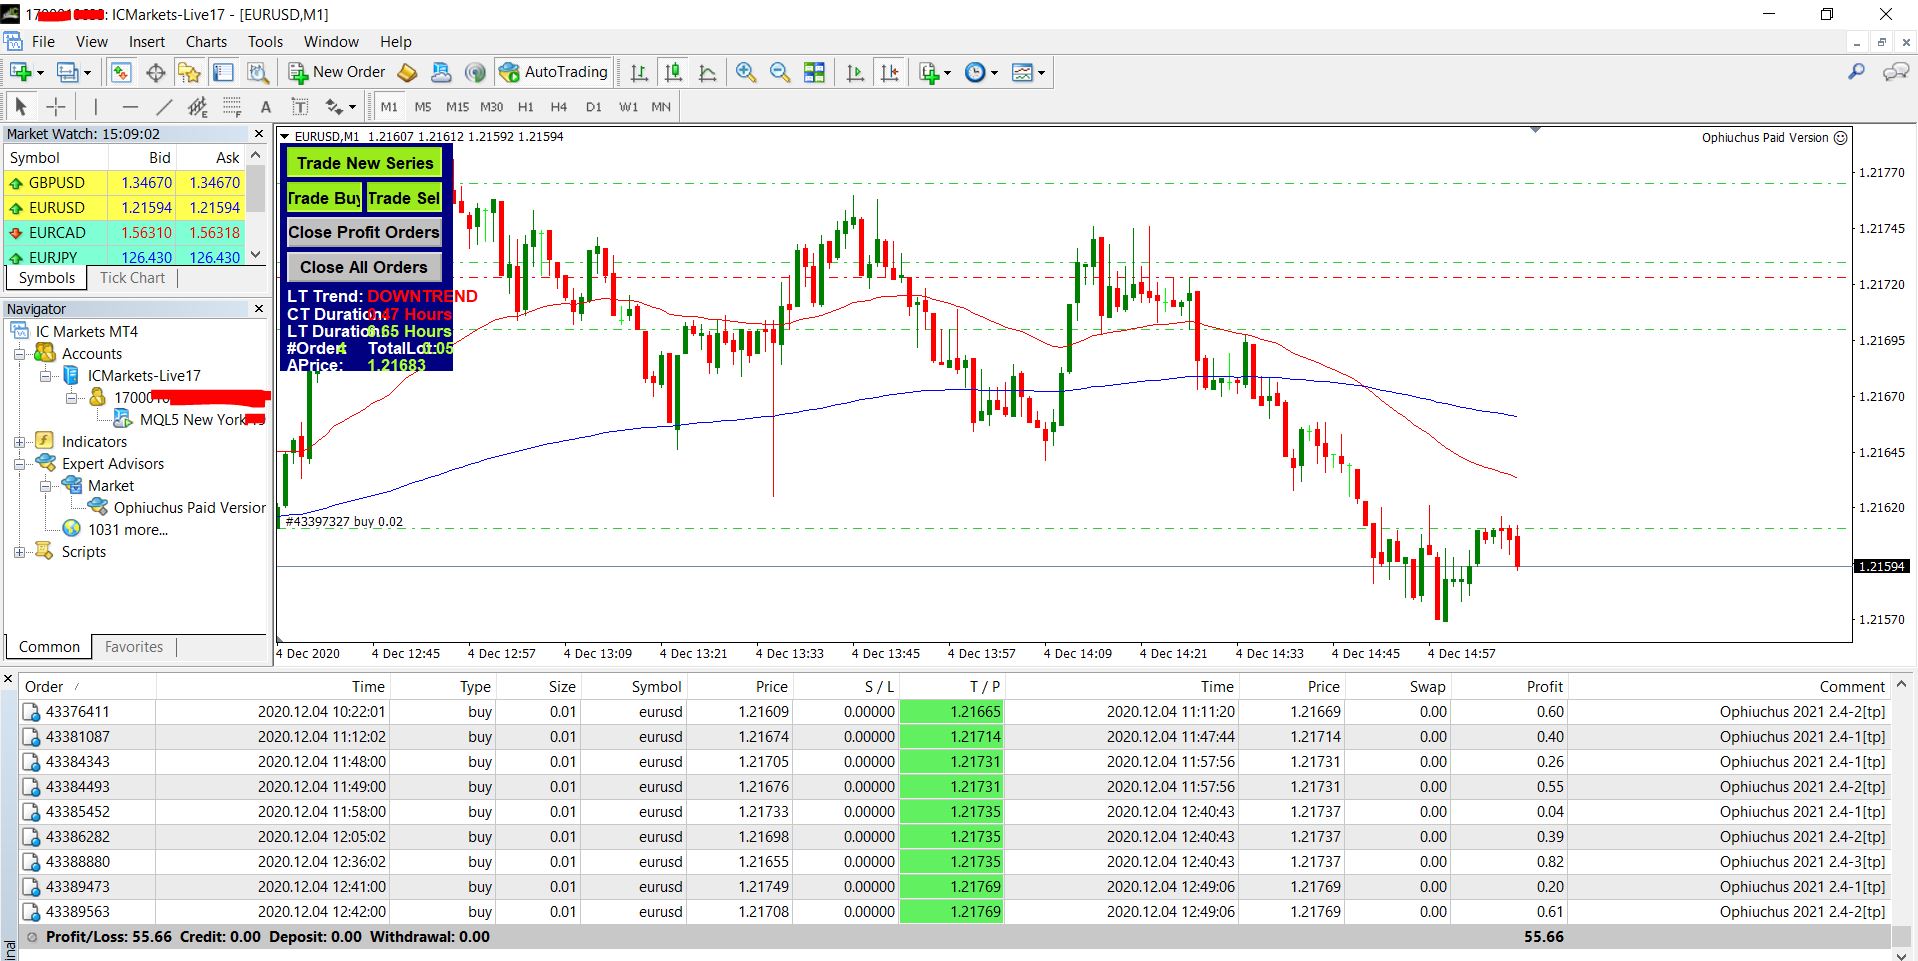1918x961 pixels.
Task: Zoom in on the chart
Action: click(745, 72)
